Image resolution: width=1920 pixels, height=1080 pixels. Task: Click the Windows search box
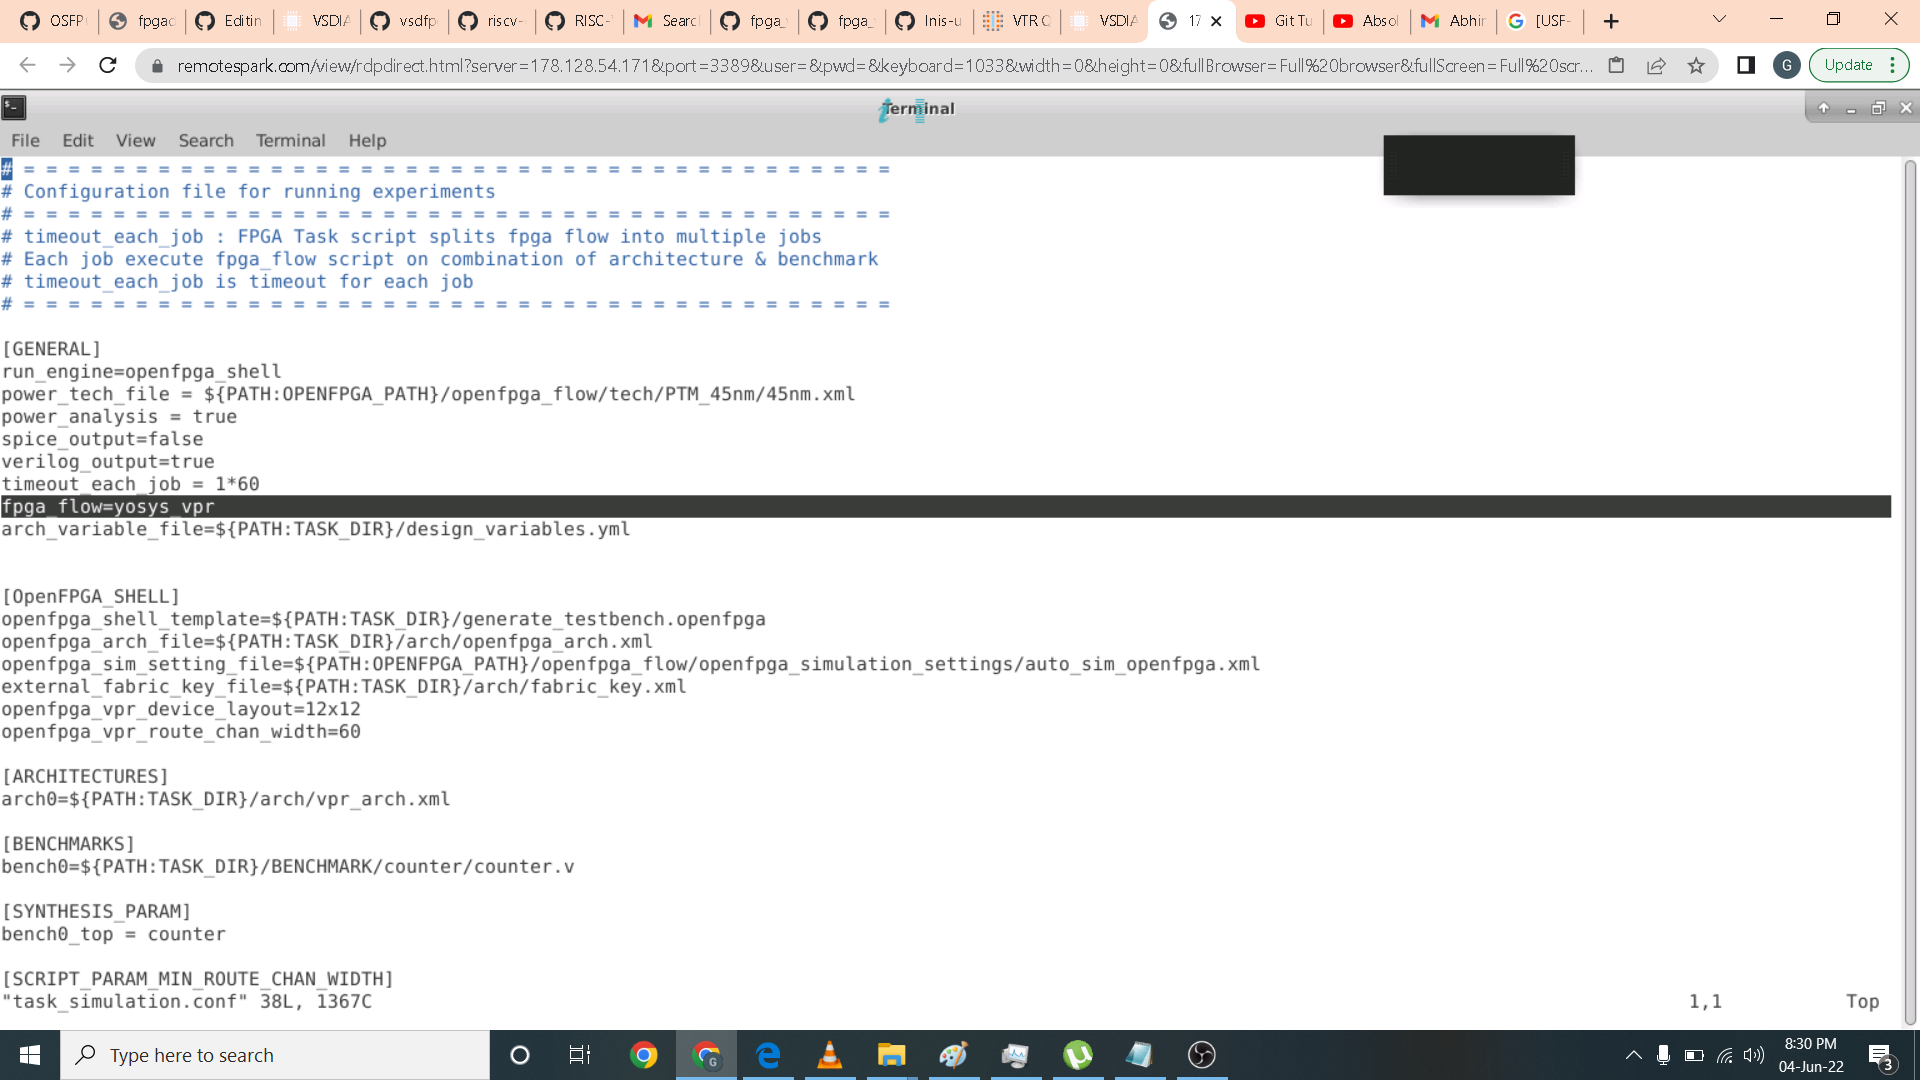click(x=275, y=1055)
